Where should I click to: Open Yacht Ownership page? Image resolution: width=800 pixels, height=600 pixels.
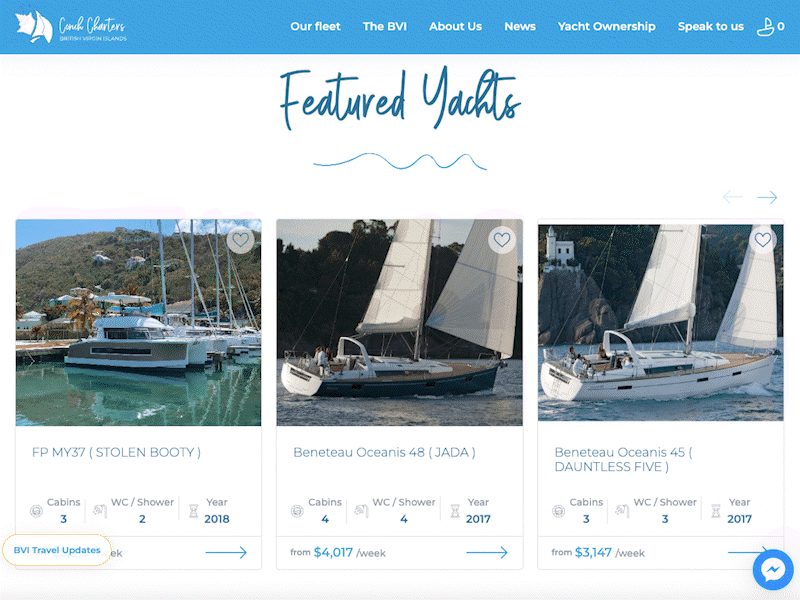click(x=606, y=27)
